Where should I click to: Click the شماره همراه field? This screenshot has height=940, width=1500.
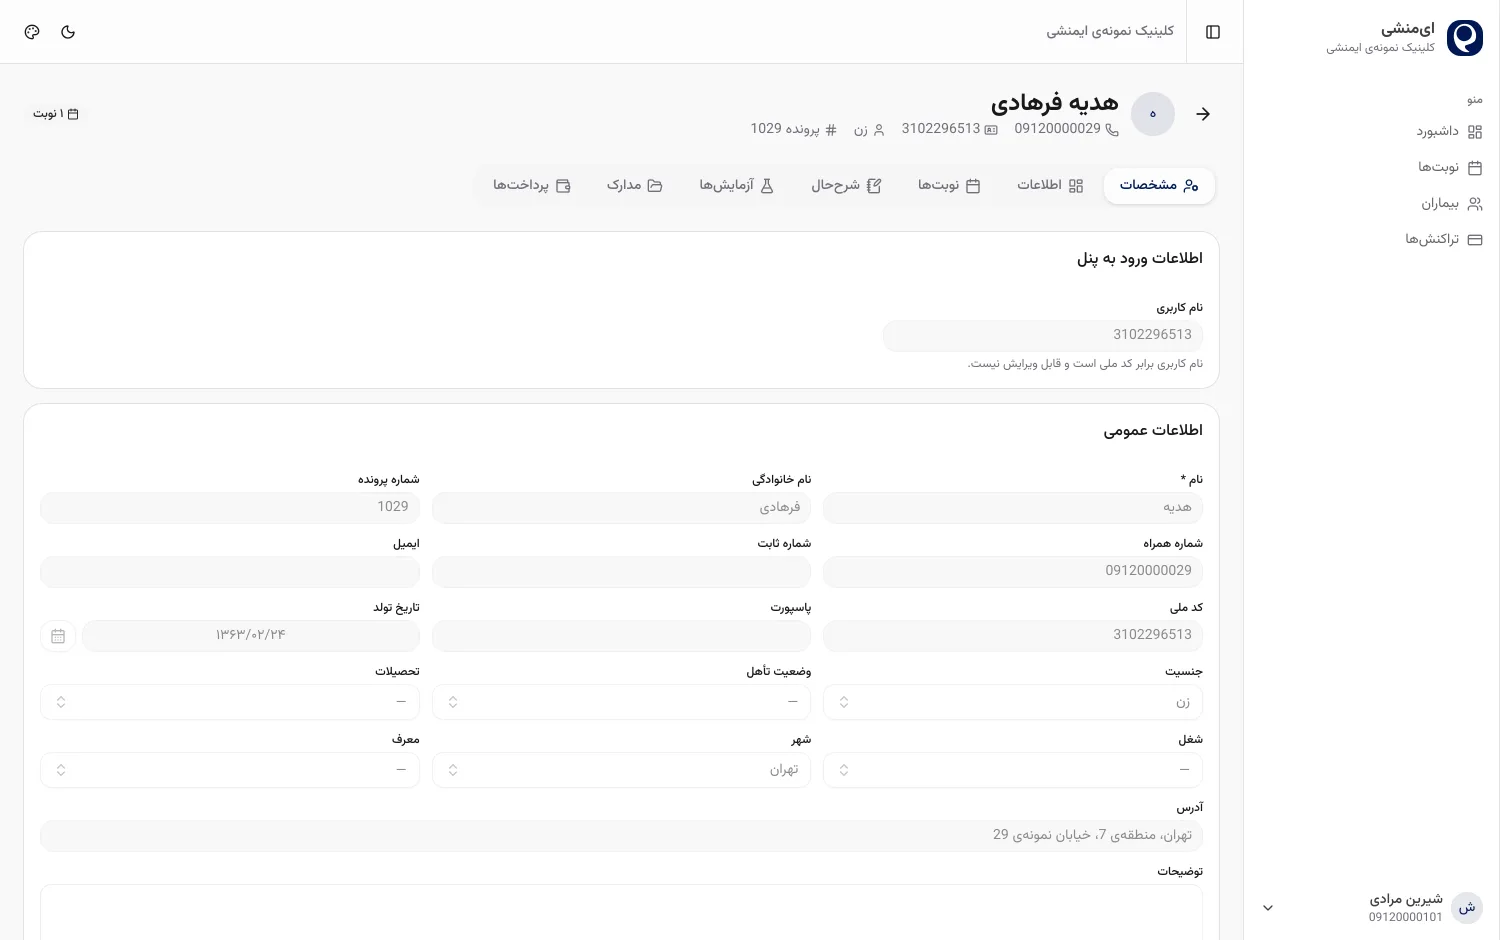(1013, 571)
